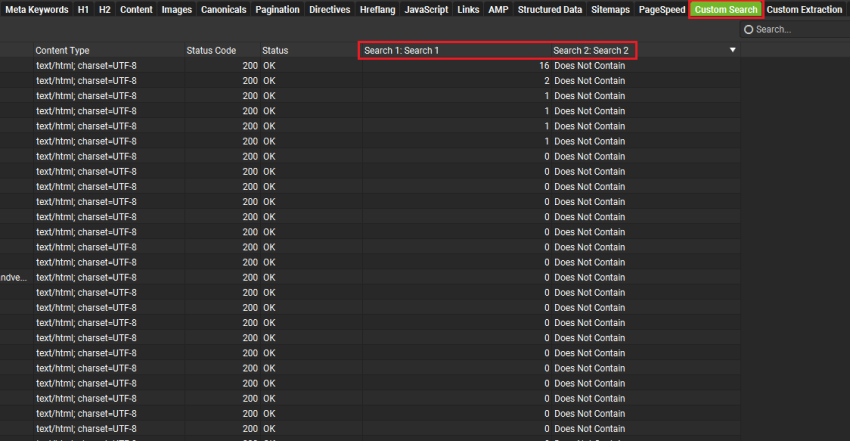Open the column options dropdown arrow
The image size is (850, 441).
(x=732, y=50)
